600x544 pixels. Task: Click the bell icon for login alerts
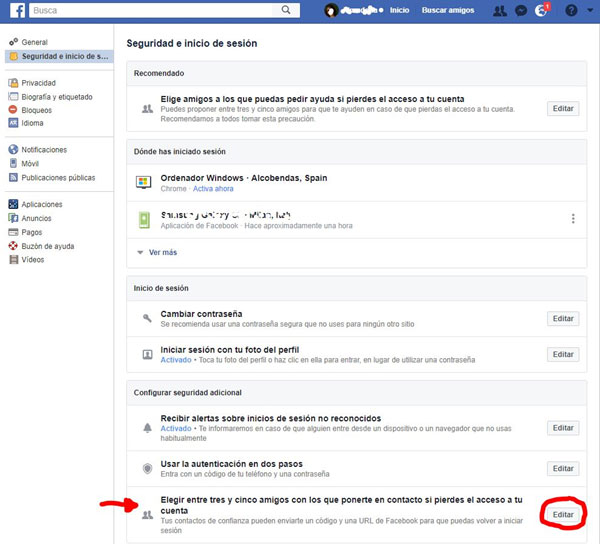click(x=147, y=428)
